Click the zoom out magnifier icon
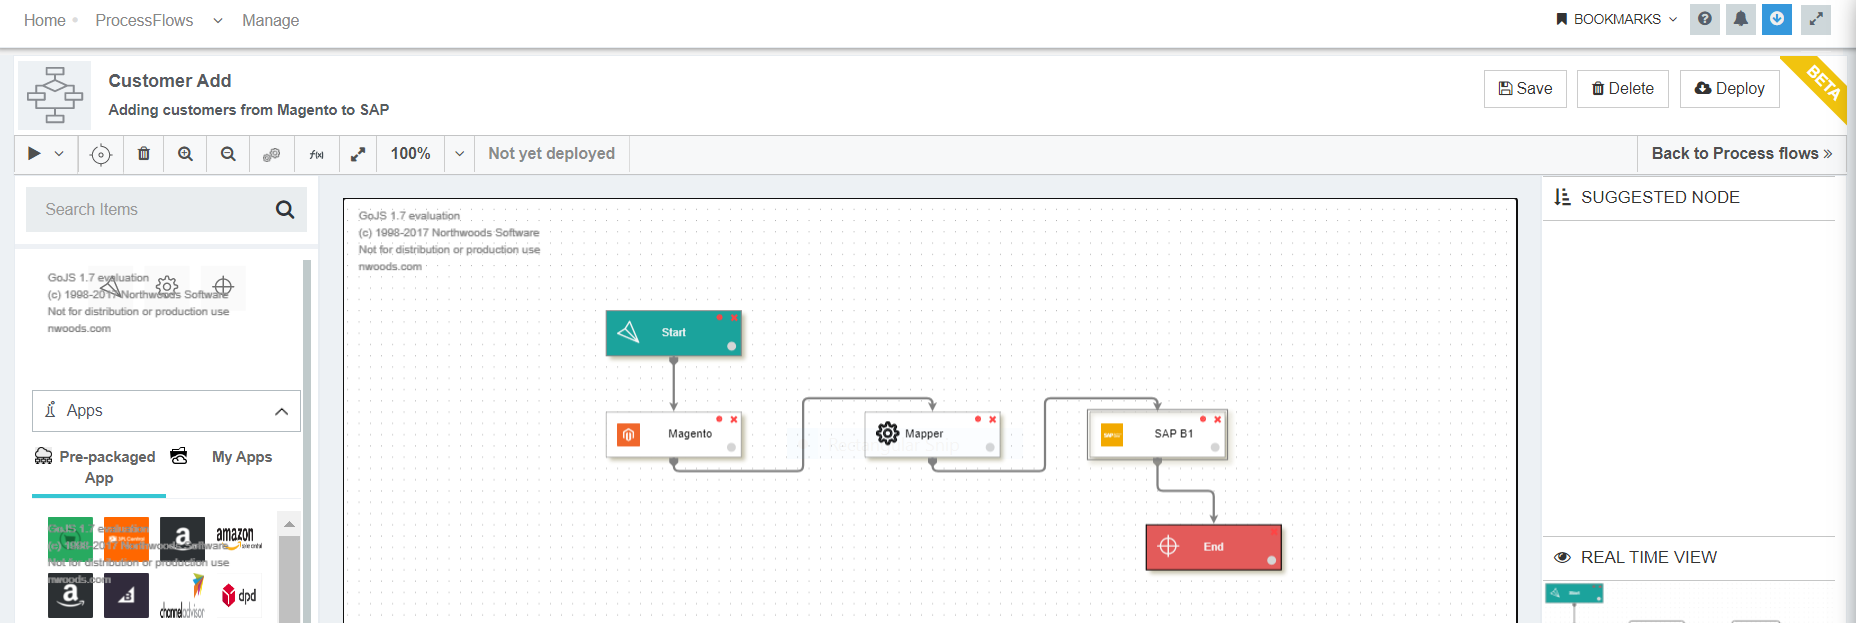 pyautogui.click(x=228, y=154)
